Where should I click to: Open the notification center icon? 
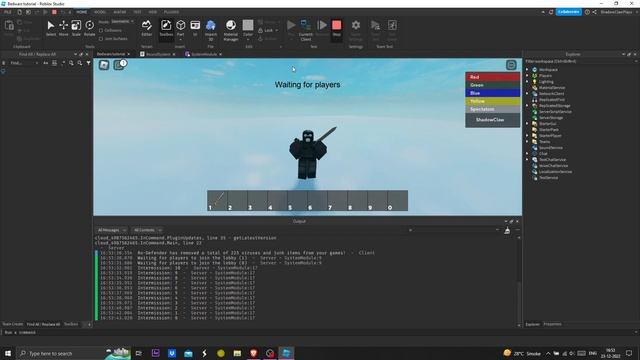629,353
